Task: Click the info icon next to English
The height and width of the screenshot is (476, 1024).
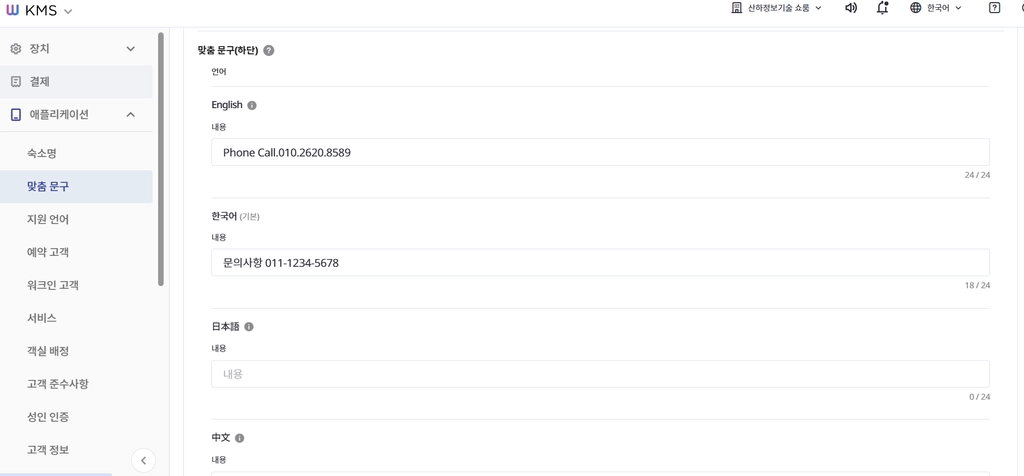Action: 252,105
